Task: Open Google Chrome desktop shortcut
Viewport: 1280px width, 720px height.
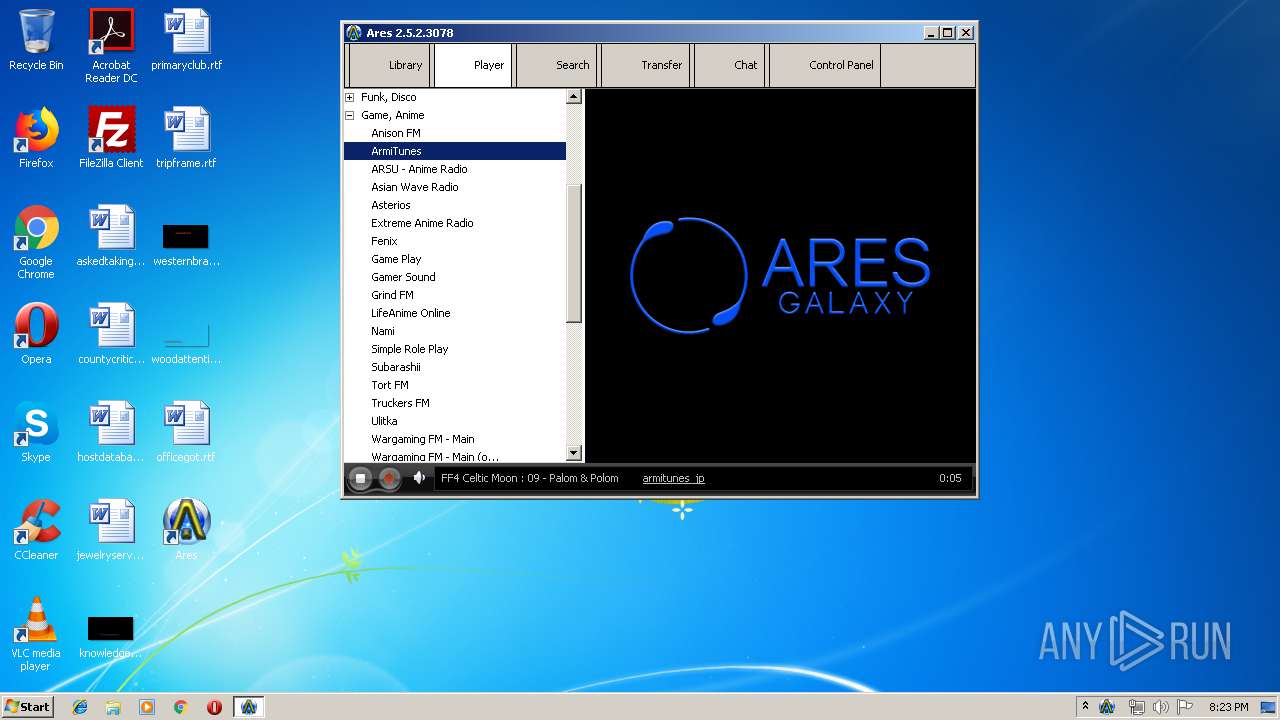Action: pyautogui.click(x=36, y=242)
